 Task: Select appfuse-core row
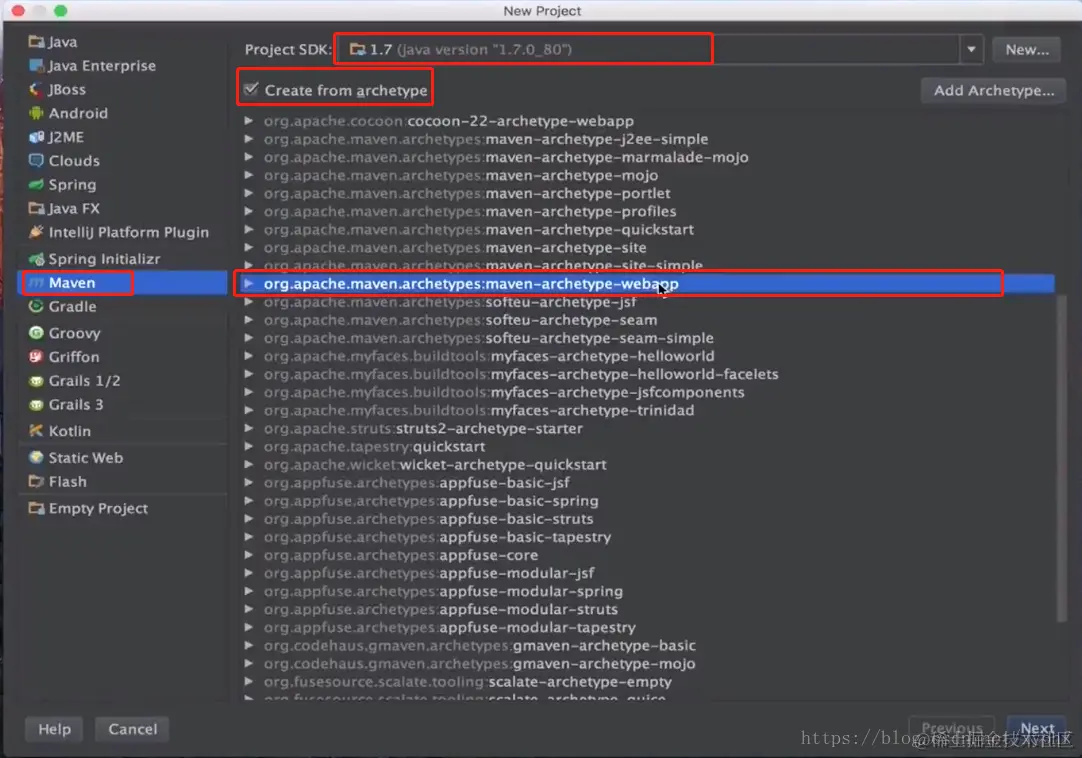(649, 555)
